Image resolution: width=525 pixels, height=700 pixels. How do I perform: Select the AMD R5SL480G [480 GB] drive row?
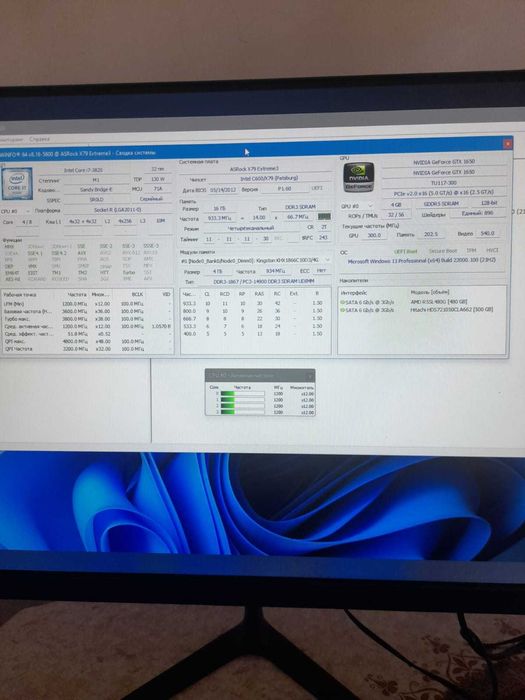click(x=422, y=302)
